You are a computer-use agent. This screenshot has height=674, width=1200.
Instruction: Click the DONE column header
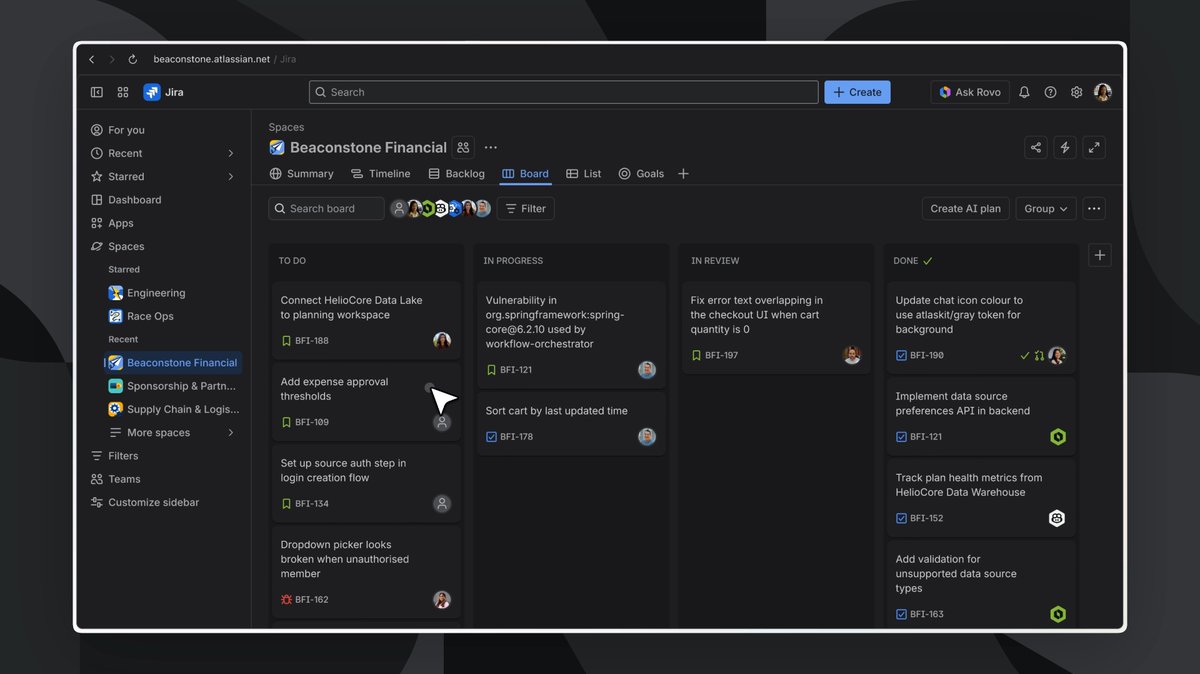click(x=913, y=261)
